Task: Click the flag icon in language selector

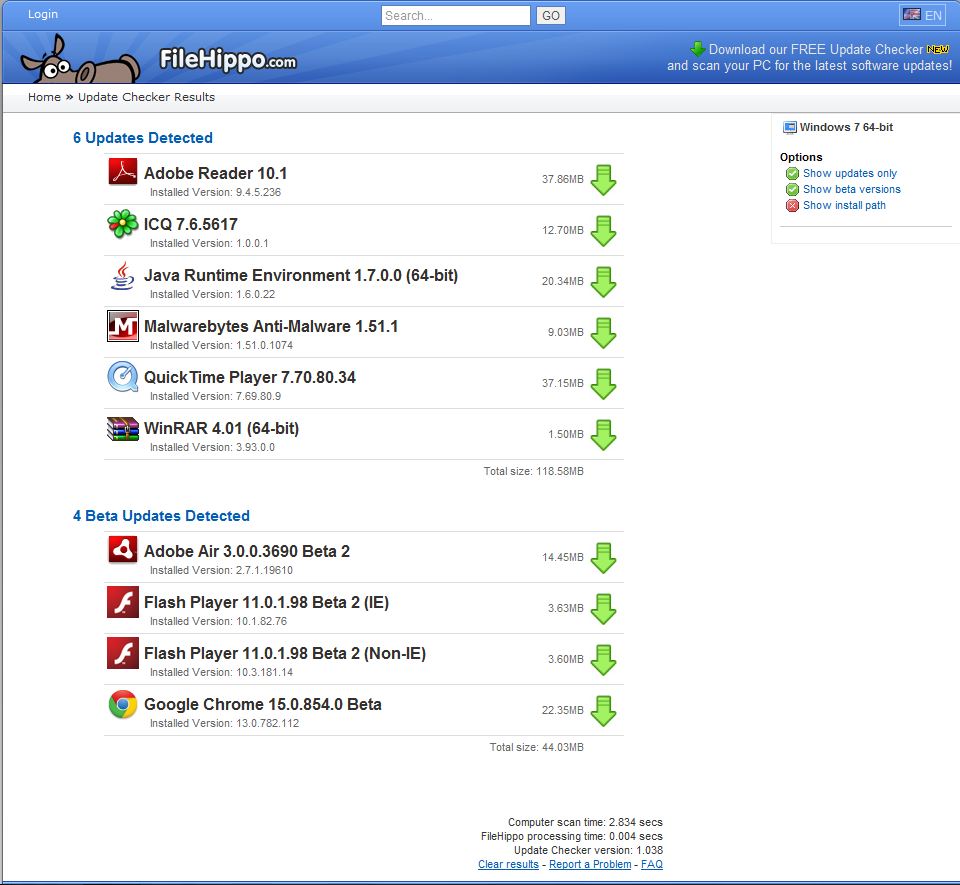Action: tap(912, 15)
